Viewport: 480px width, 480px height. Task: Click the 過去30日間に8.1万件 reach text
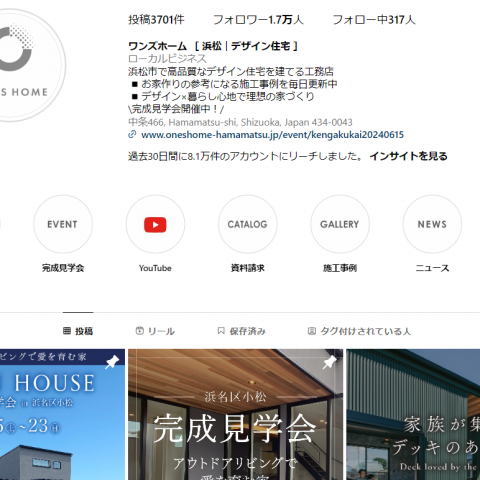(x=245, y=156)
